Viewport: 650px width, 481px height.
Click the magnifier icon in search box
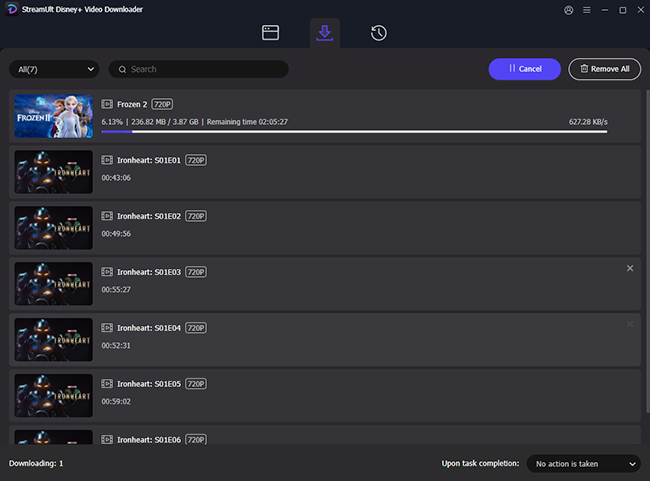click(122, 69)
